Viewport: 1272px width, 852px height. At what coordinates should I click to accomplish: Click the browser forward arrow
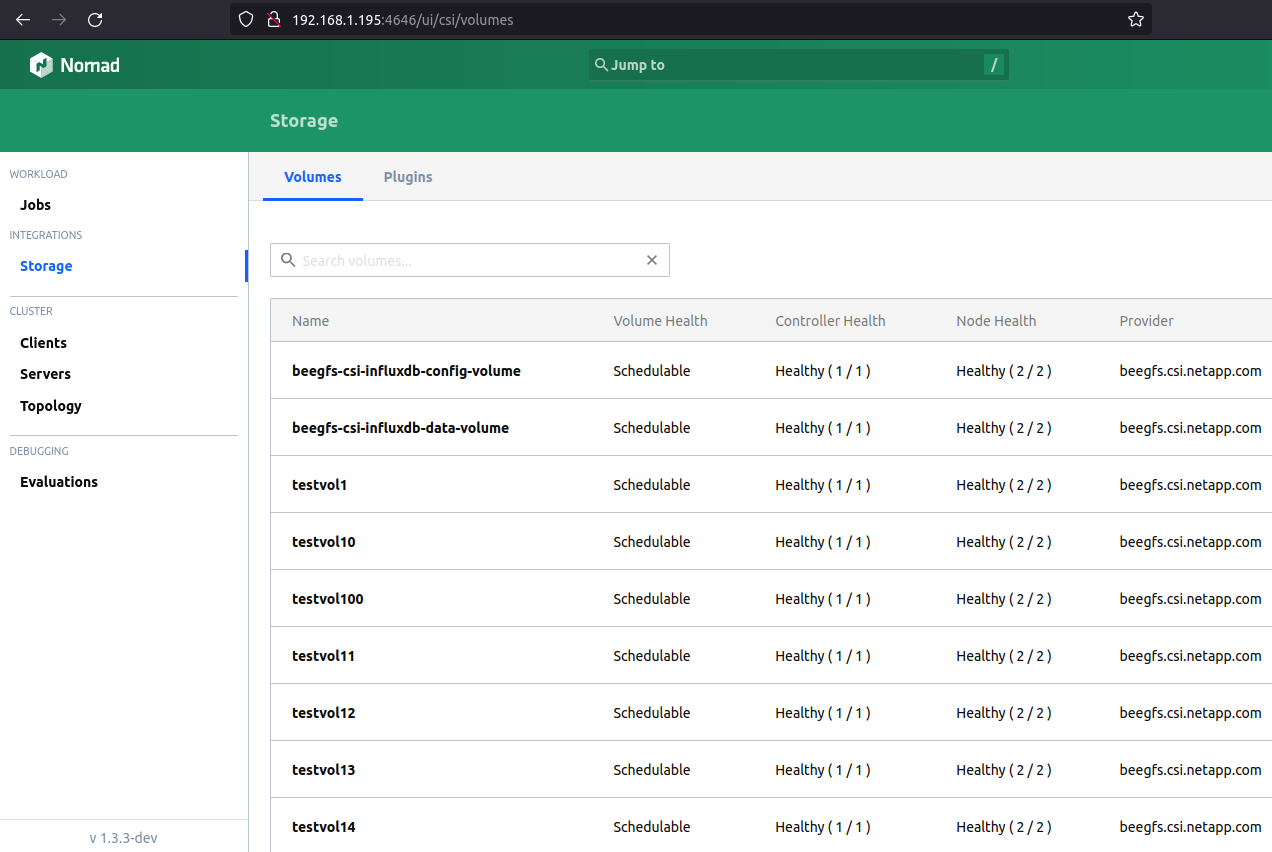(x=59, y=19)
